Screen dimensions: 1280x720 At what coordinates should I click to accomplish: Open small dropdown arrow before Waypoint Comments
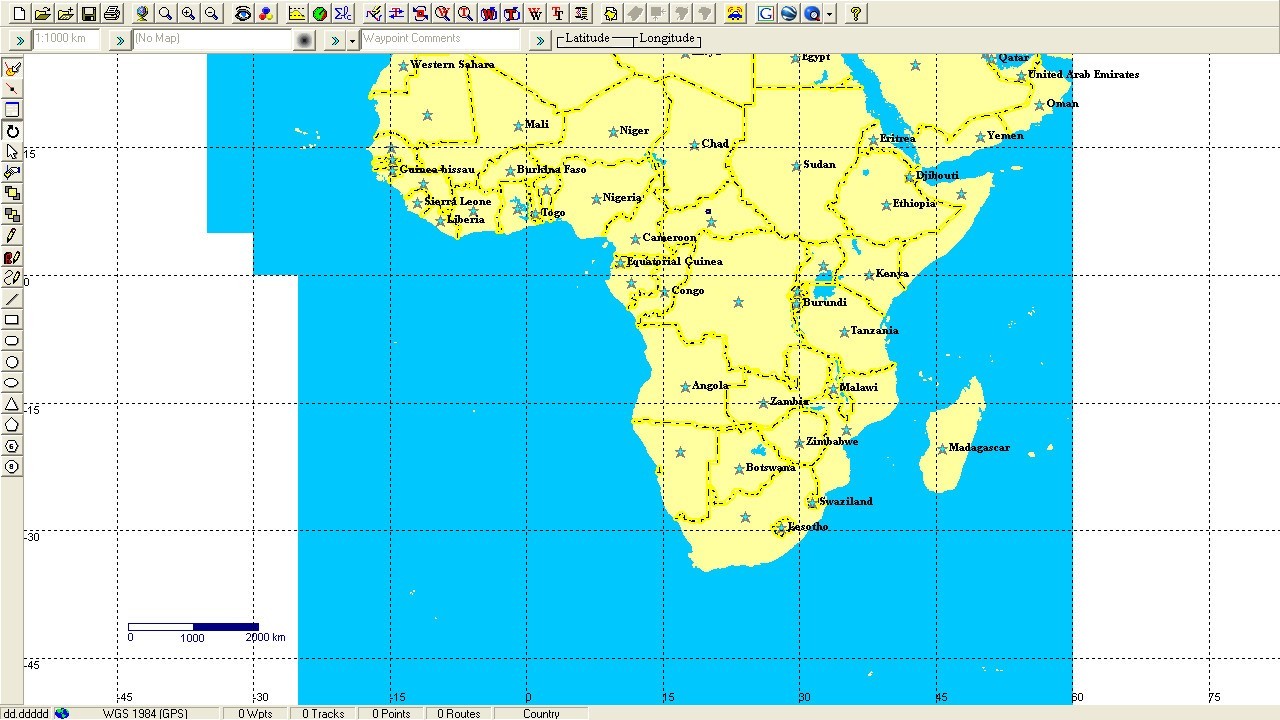[352, 40]
